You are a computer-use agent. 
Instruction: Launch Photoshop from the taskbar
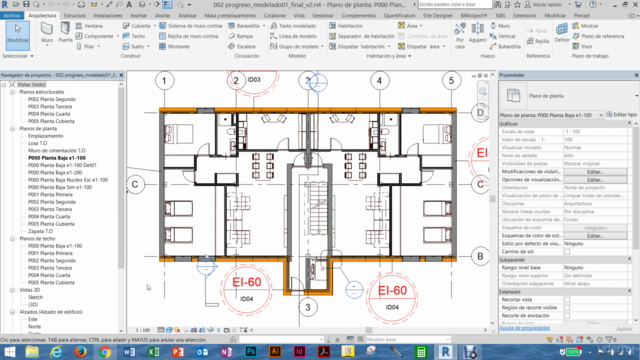[x=251, y=352]
